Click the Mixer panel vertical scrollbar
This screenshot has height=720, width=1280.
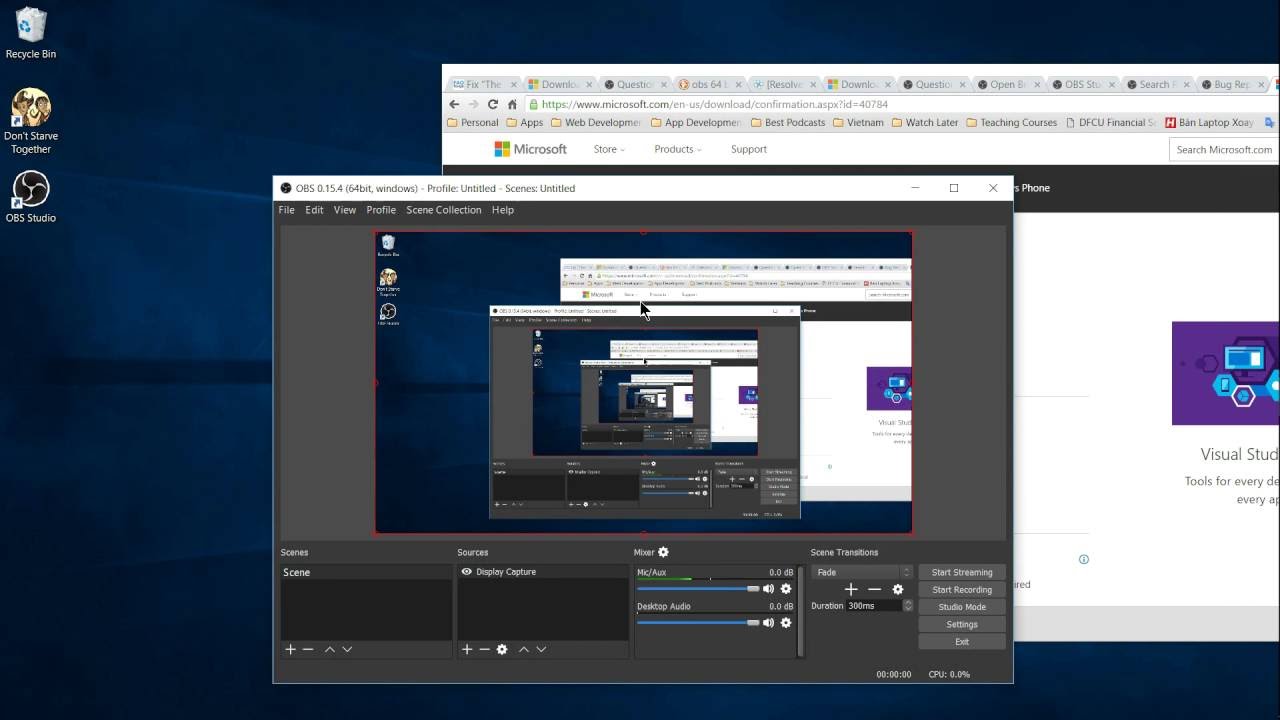tap(800, 611)
